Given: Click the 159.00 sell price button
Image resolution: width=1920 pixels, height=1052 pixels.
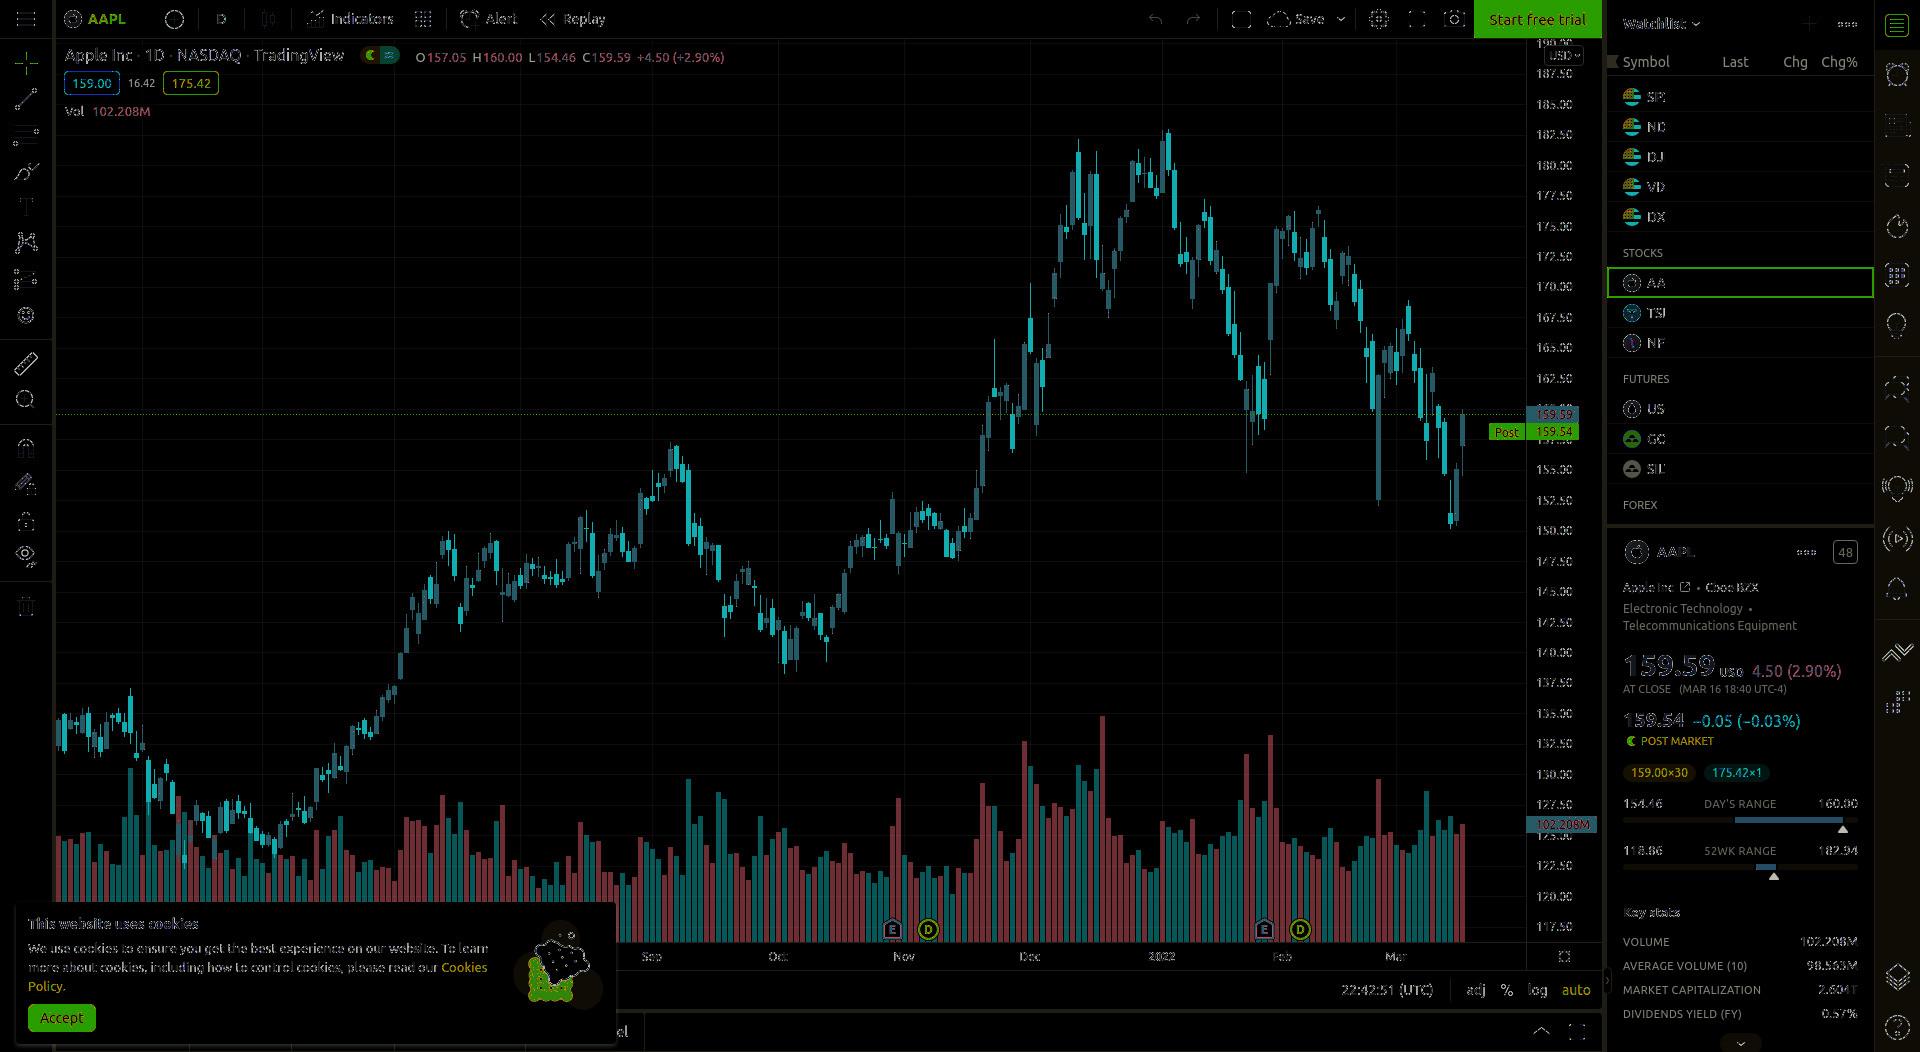Looking at the screenshot, I should coord(91,83).
